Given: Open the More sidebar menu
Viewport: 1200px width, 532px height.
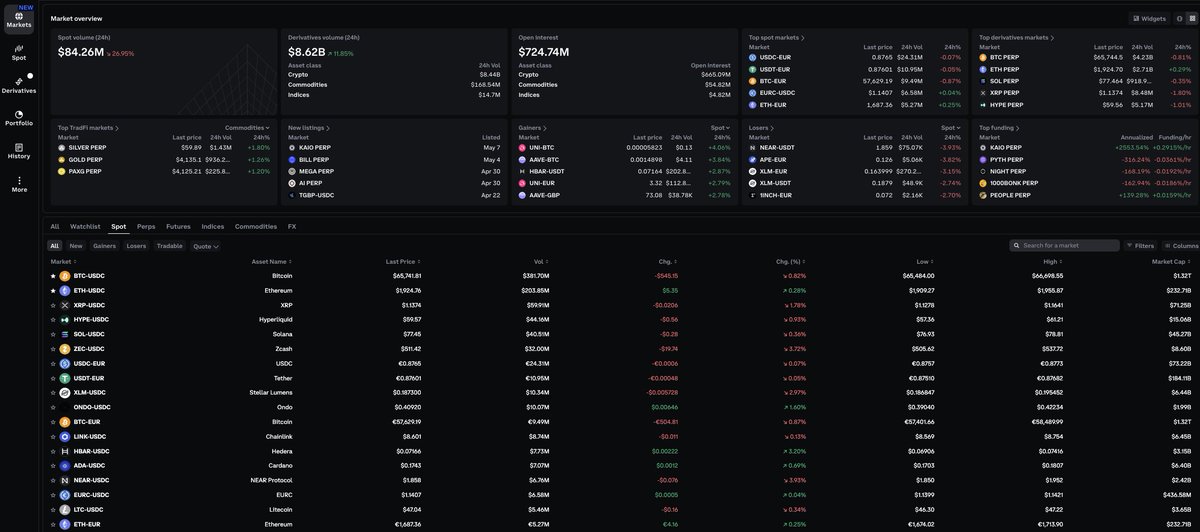Looking at the screenshot, I should click(x=19, y=184).
